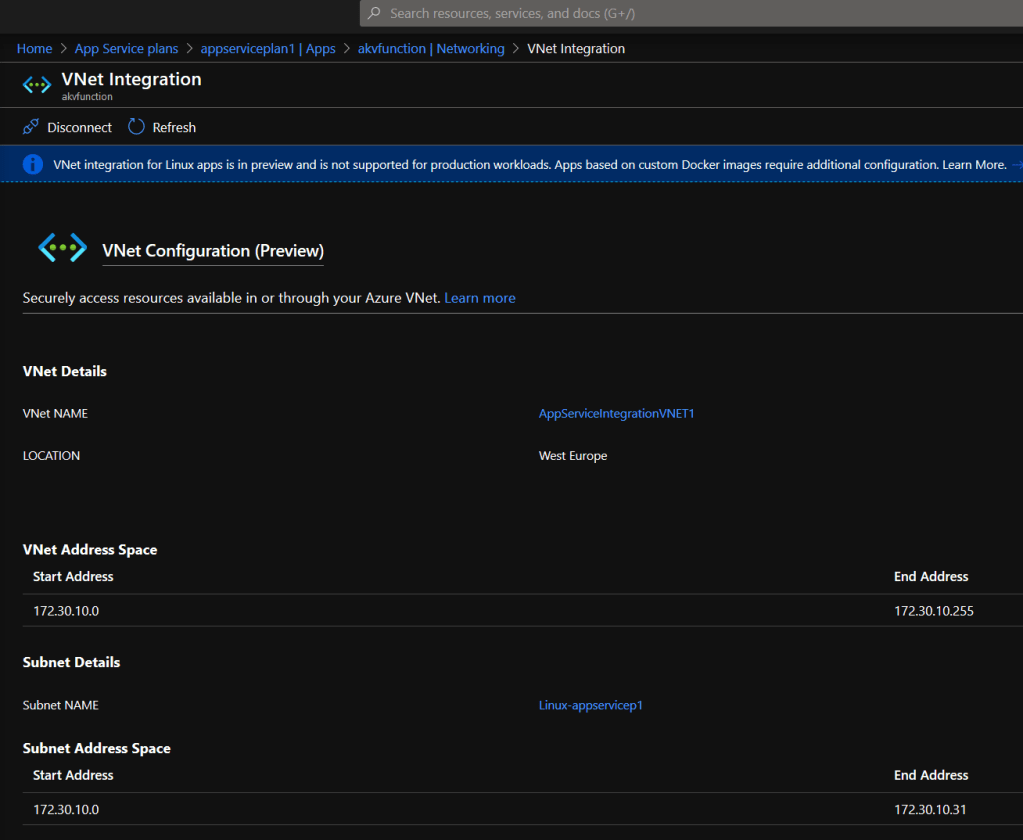Click the arrow icon at banner end

point(1017,164)
